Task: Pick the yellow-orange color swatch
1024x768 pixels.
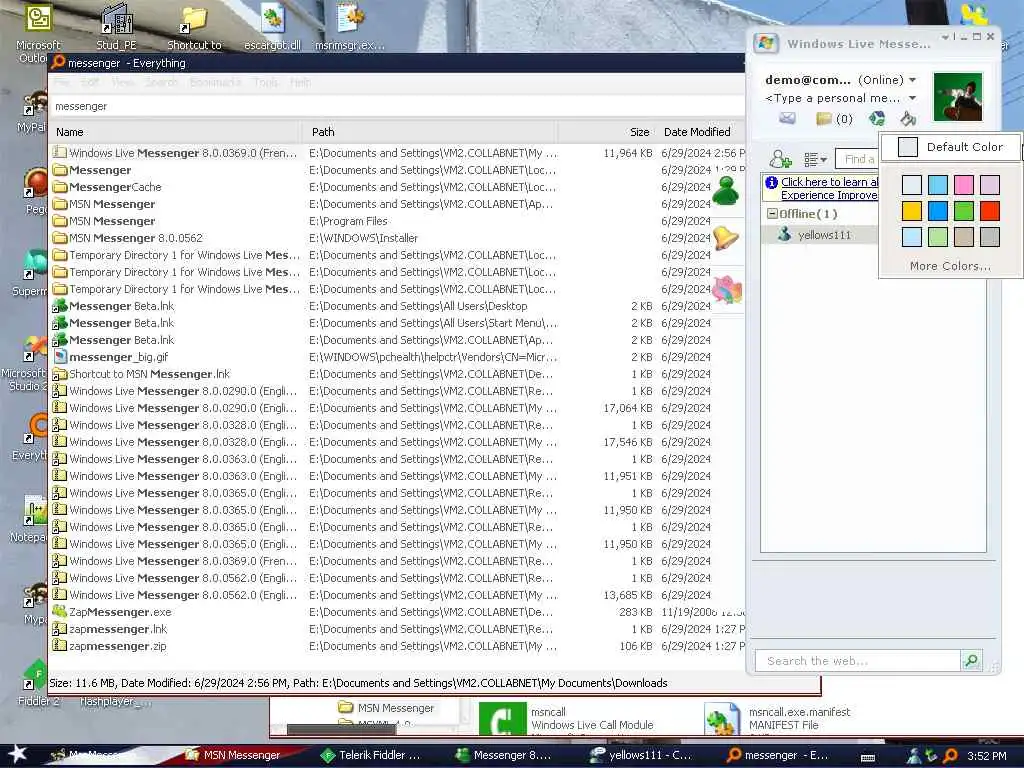Action: [911, 211]
